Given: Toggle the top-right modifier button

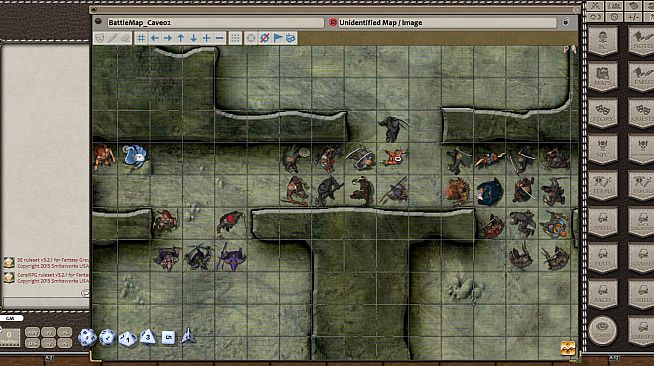Looking at the screenshot, I should coord(64,332).
